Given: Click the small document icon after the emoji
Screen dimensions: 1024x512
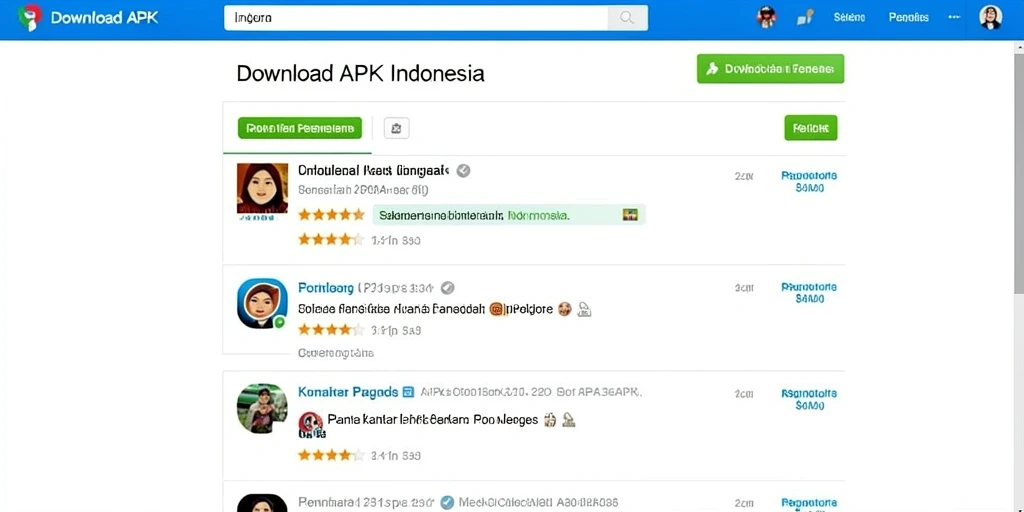Looking at the screenshot, I should (x=584, y=310).
